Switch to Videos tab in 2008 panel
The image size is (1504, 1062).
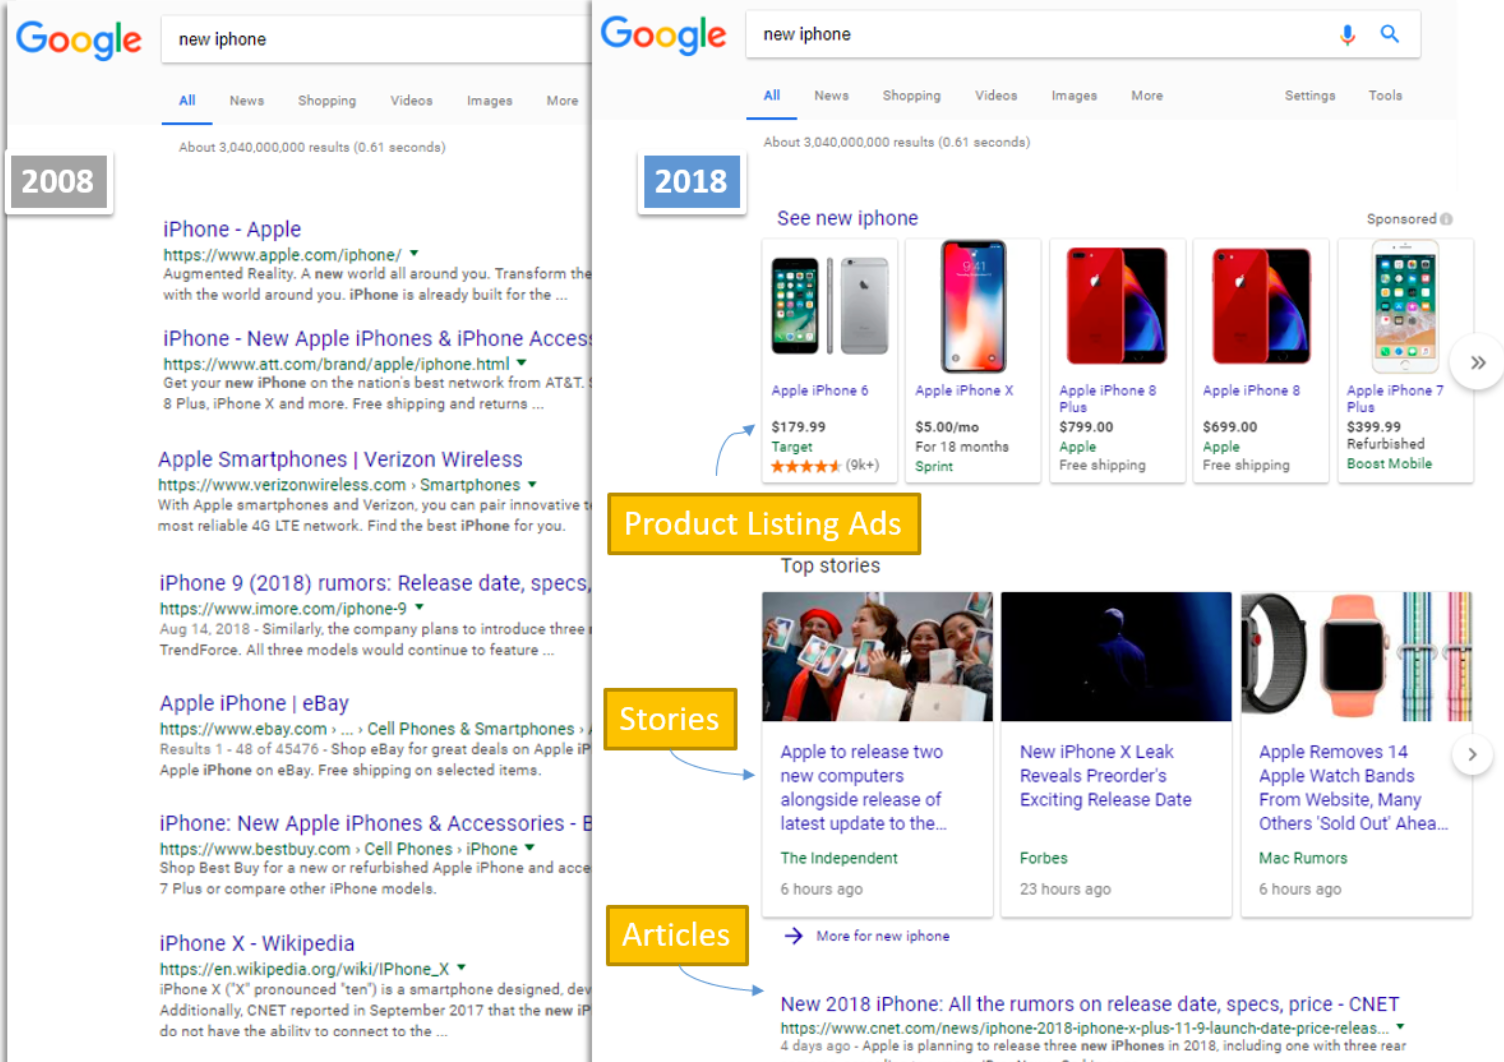pos(411,101)
